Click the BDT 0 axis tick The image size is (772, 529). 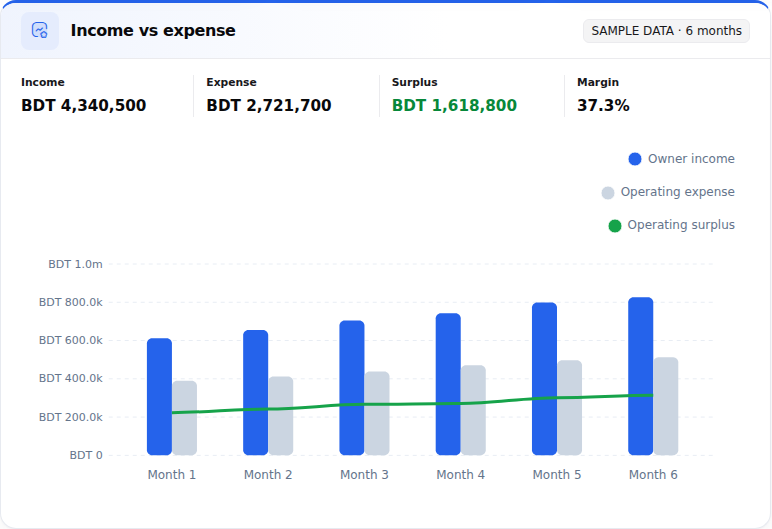pyautogui.click(x=86, y=455)
